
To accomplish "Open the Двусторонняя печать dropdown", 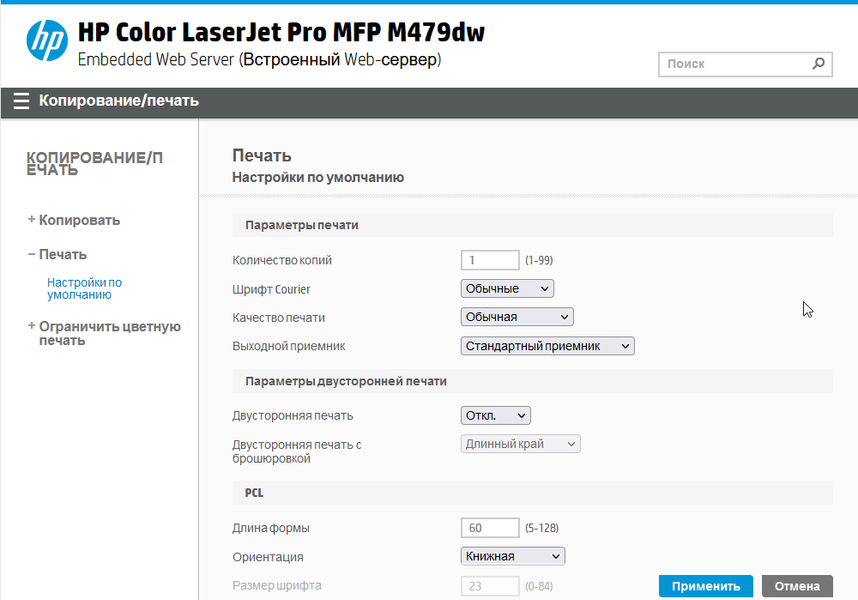I will 495,416.
